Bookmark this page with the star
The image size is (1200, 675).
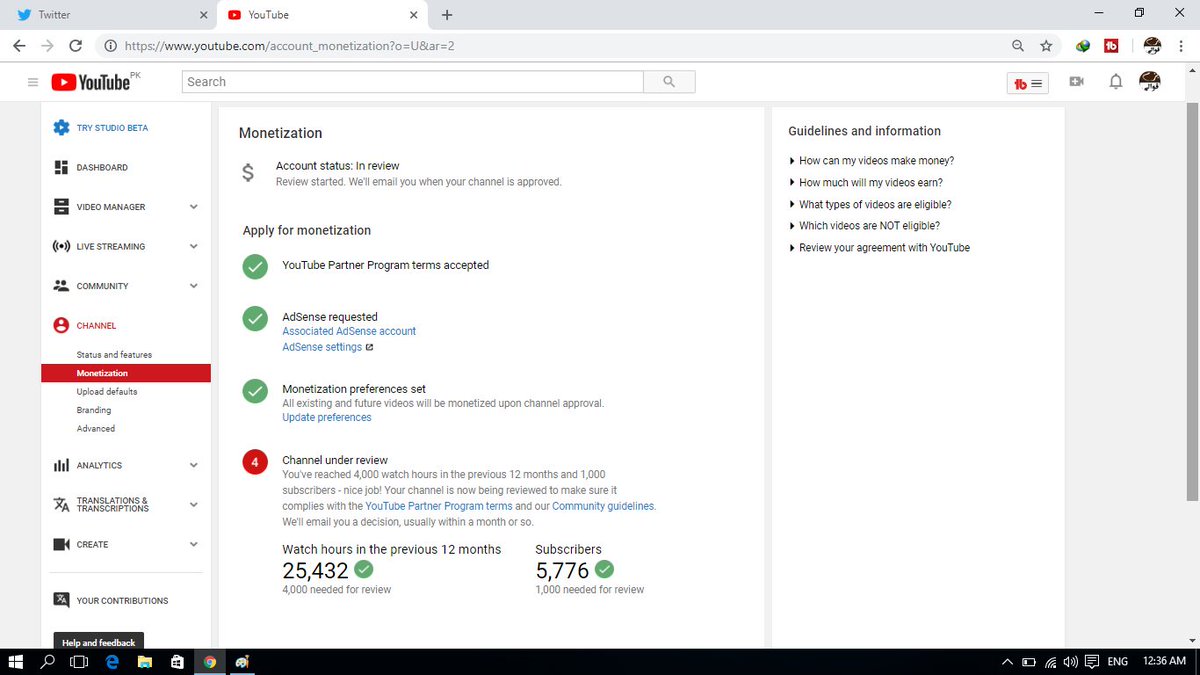[x=1046, y=46]
